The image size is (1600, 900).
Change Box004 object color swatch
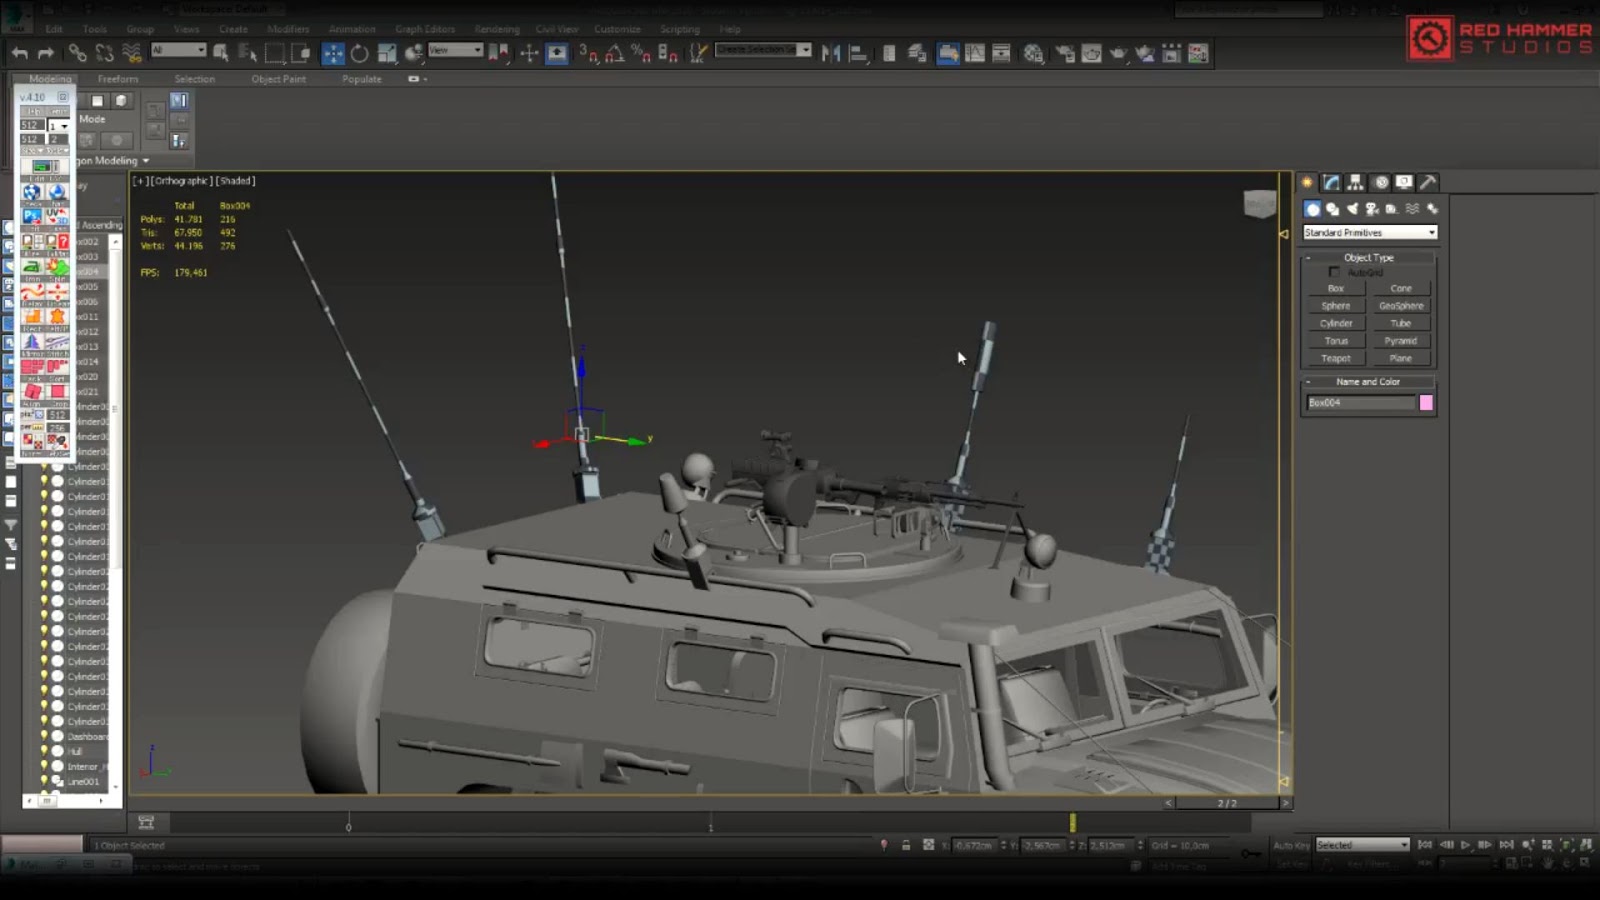coord(1428,402)
